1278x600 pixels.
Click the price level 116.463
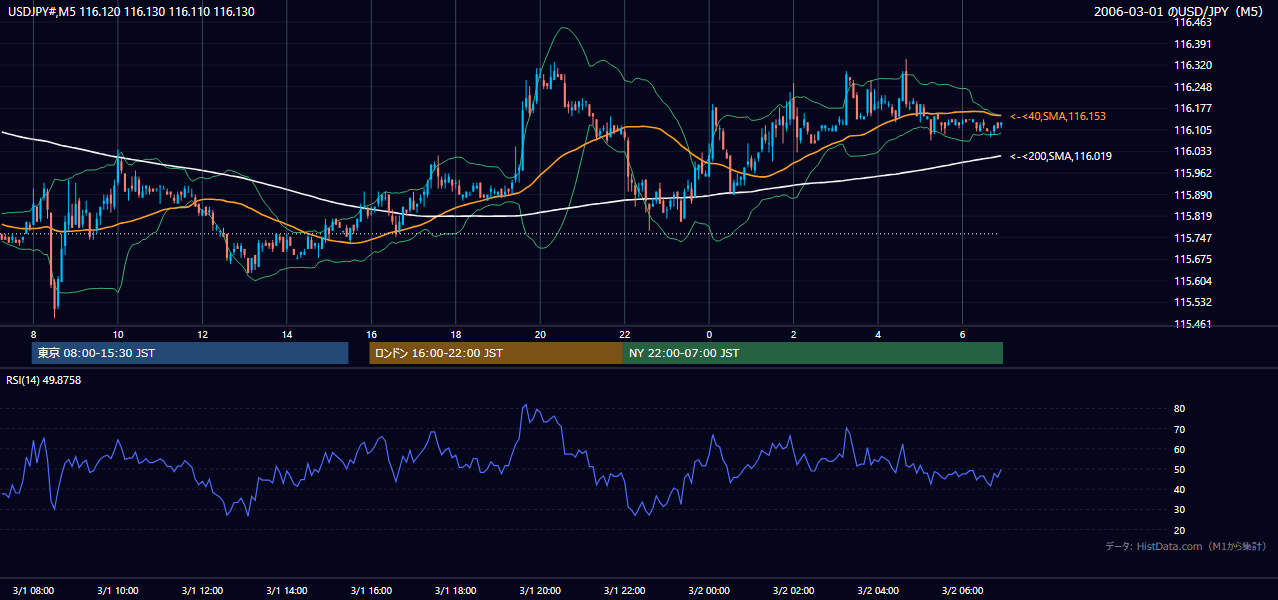click(1193, 22)
